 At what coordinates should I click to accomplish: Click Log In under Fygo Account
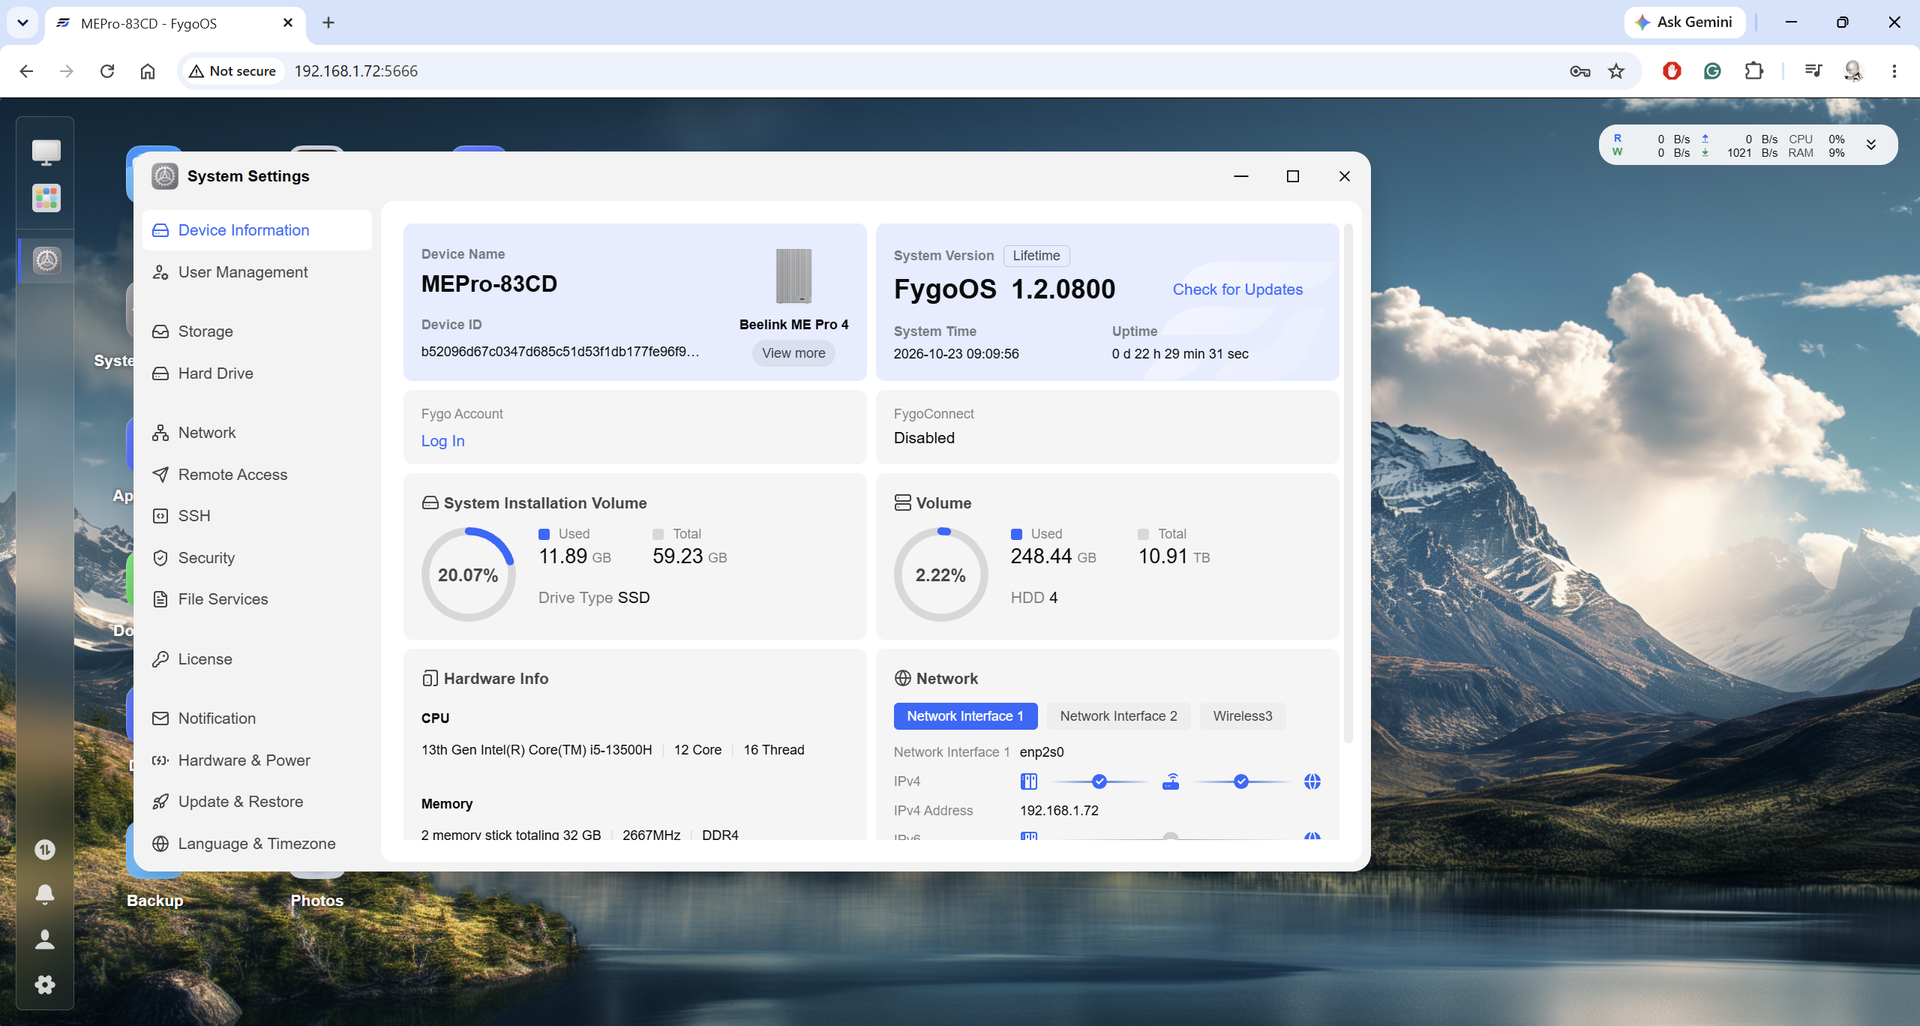tap(443, 441)
